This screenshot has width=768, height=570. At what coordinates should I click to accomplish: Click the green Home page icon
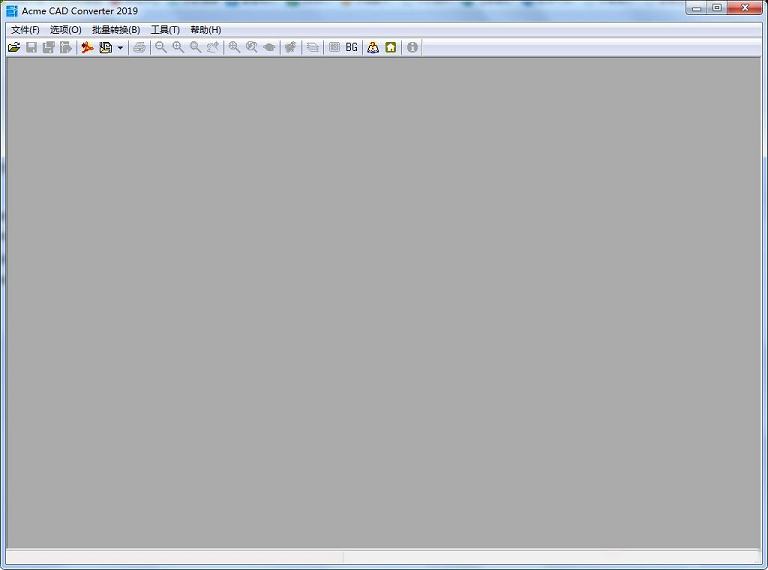(391, 47)
